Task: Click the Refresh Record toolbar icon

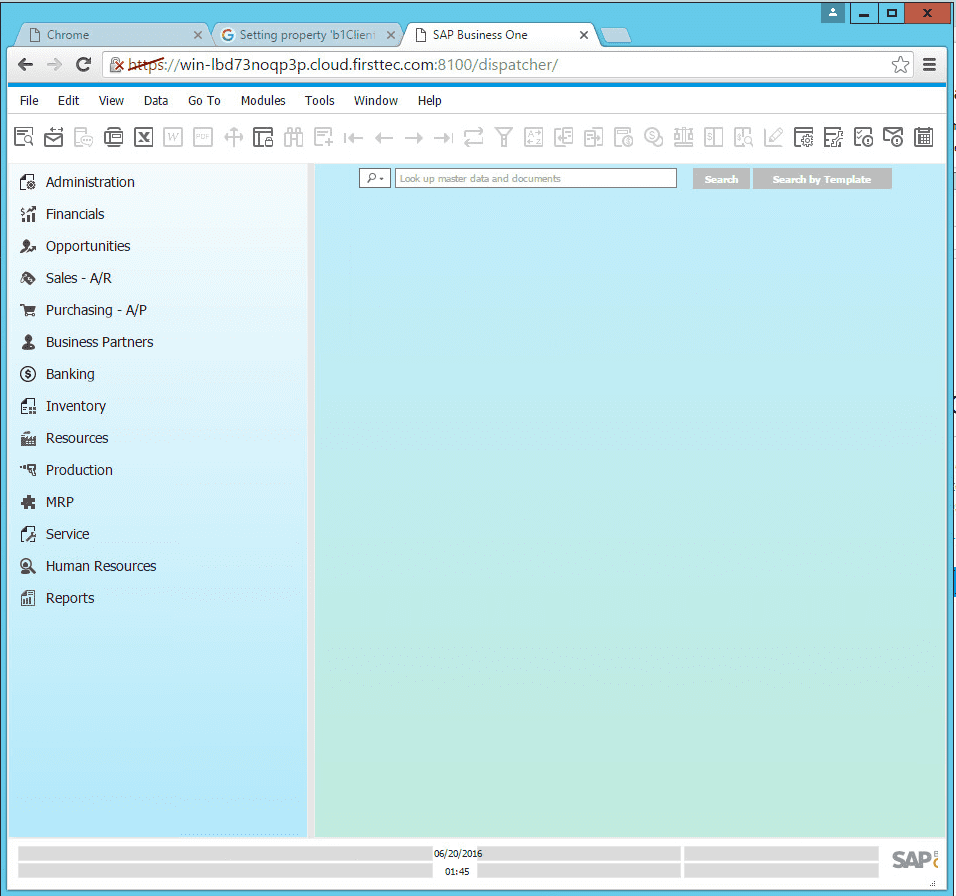Action: [473, 137]
